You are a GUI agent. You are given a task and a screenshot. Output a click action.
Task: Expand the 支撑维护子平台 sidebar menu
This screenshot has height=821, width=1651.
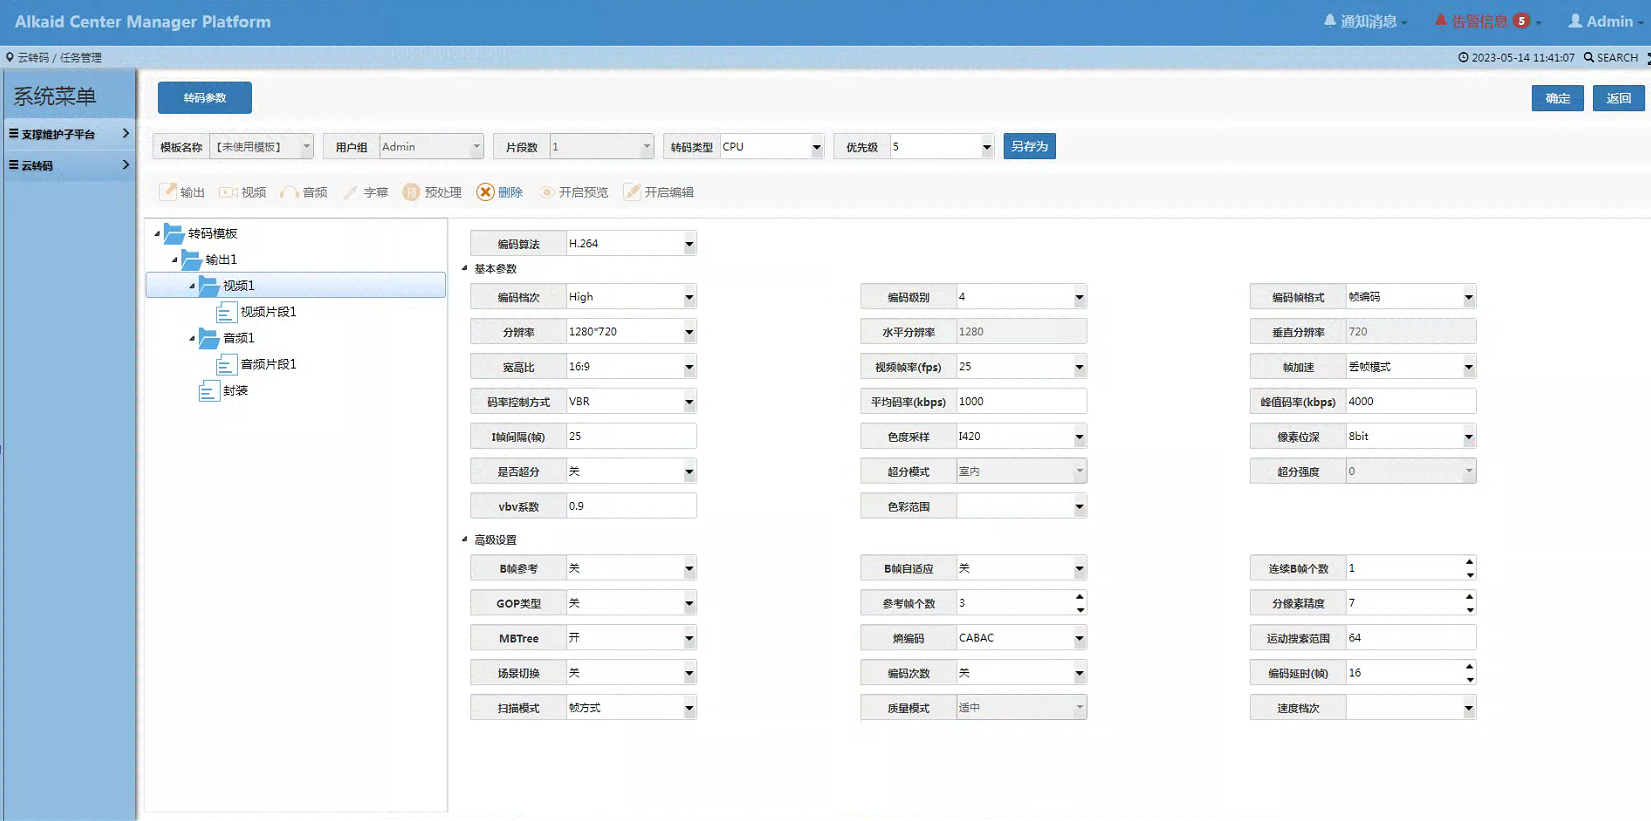click(x=69, y=133)
